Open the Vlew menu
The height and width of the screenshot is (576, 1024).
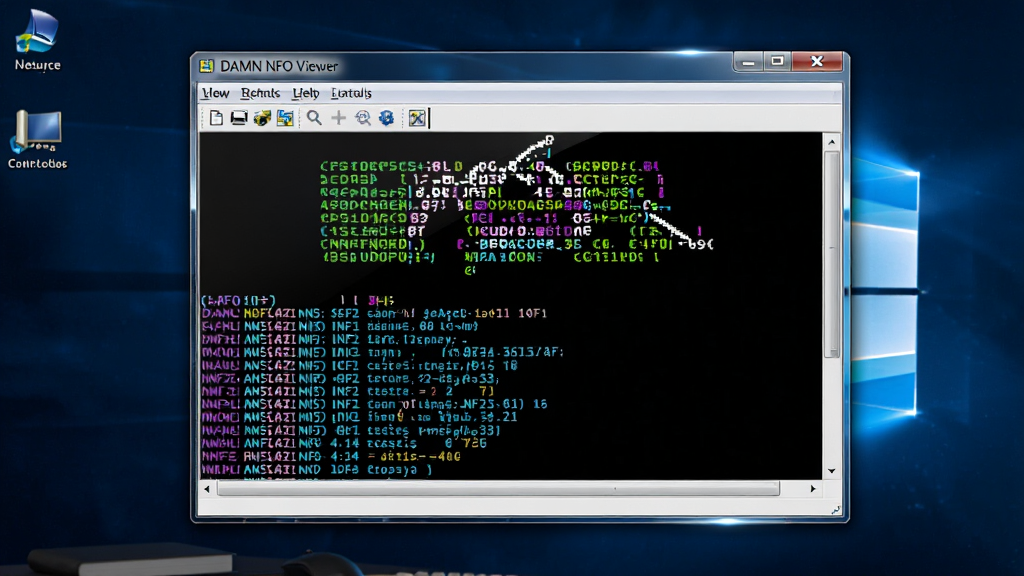(216, 93)
